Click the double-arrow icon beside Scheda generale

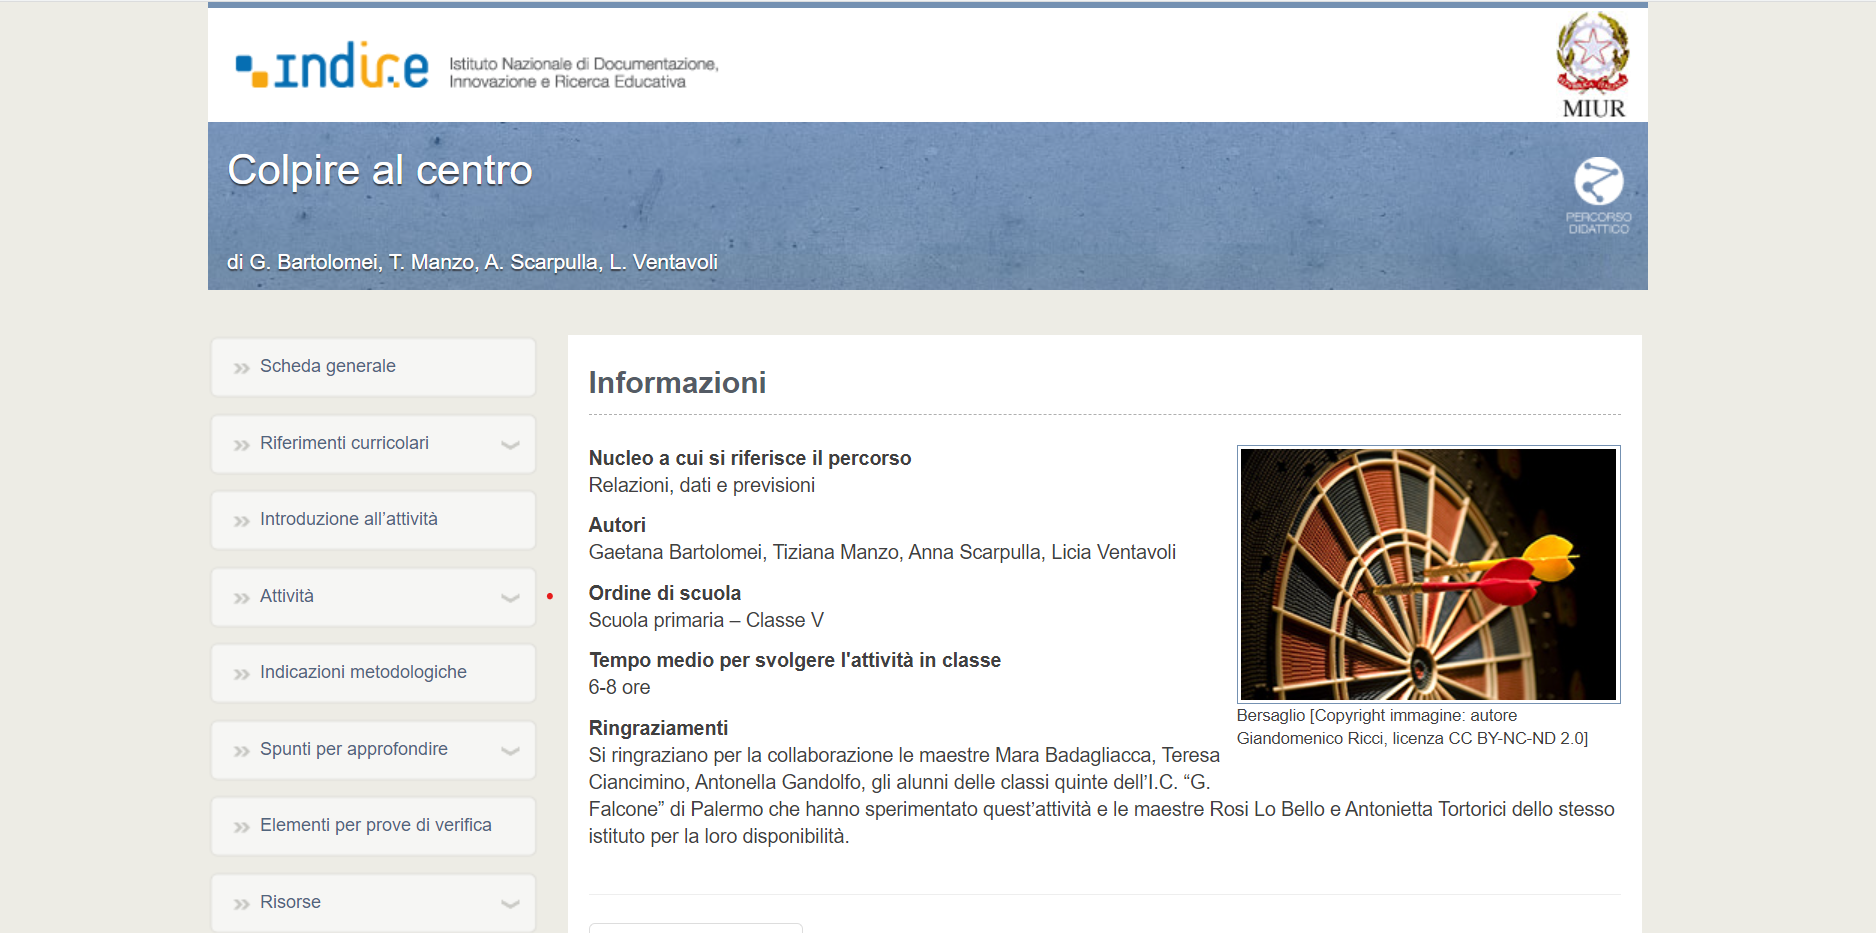click(241, 368)
